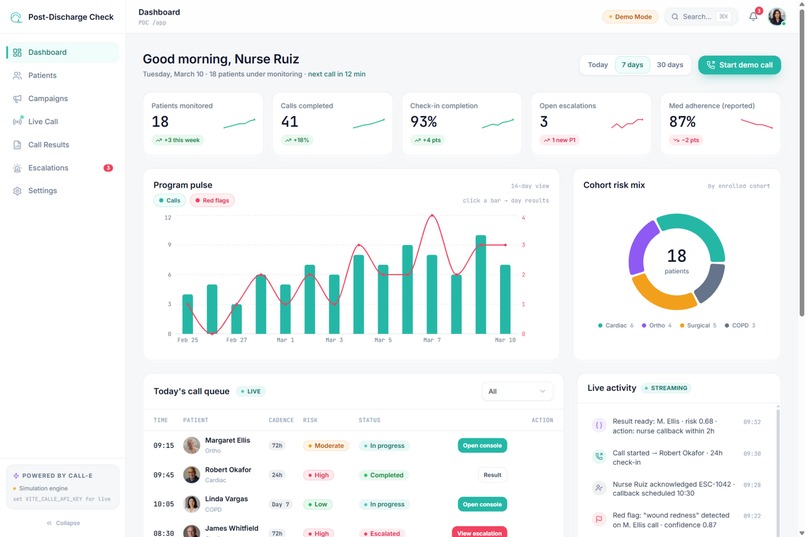Screen dimensions: 806x537
Task: Start demo call button
Action: pos(739,65)
